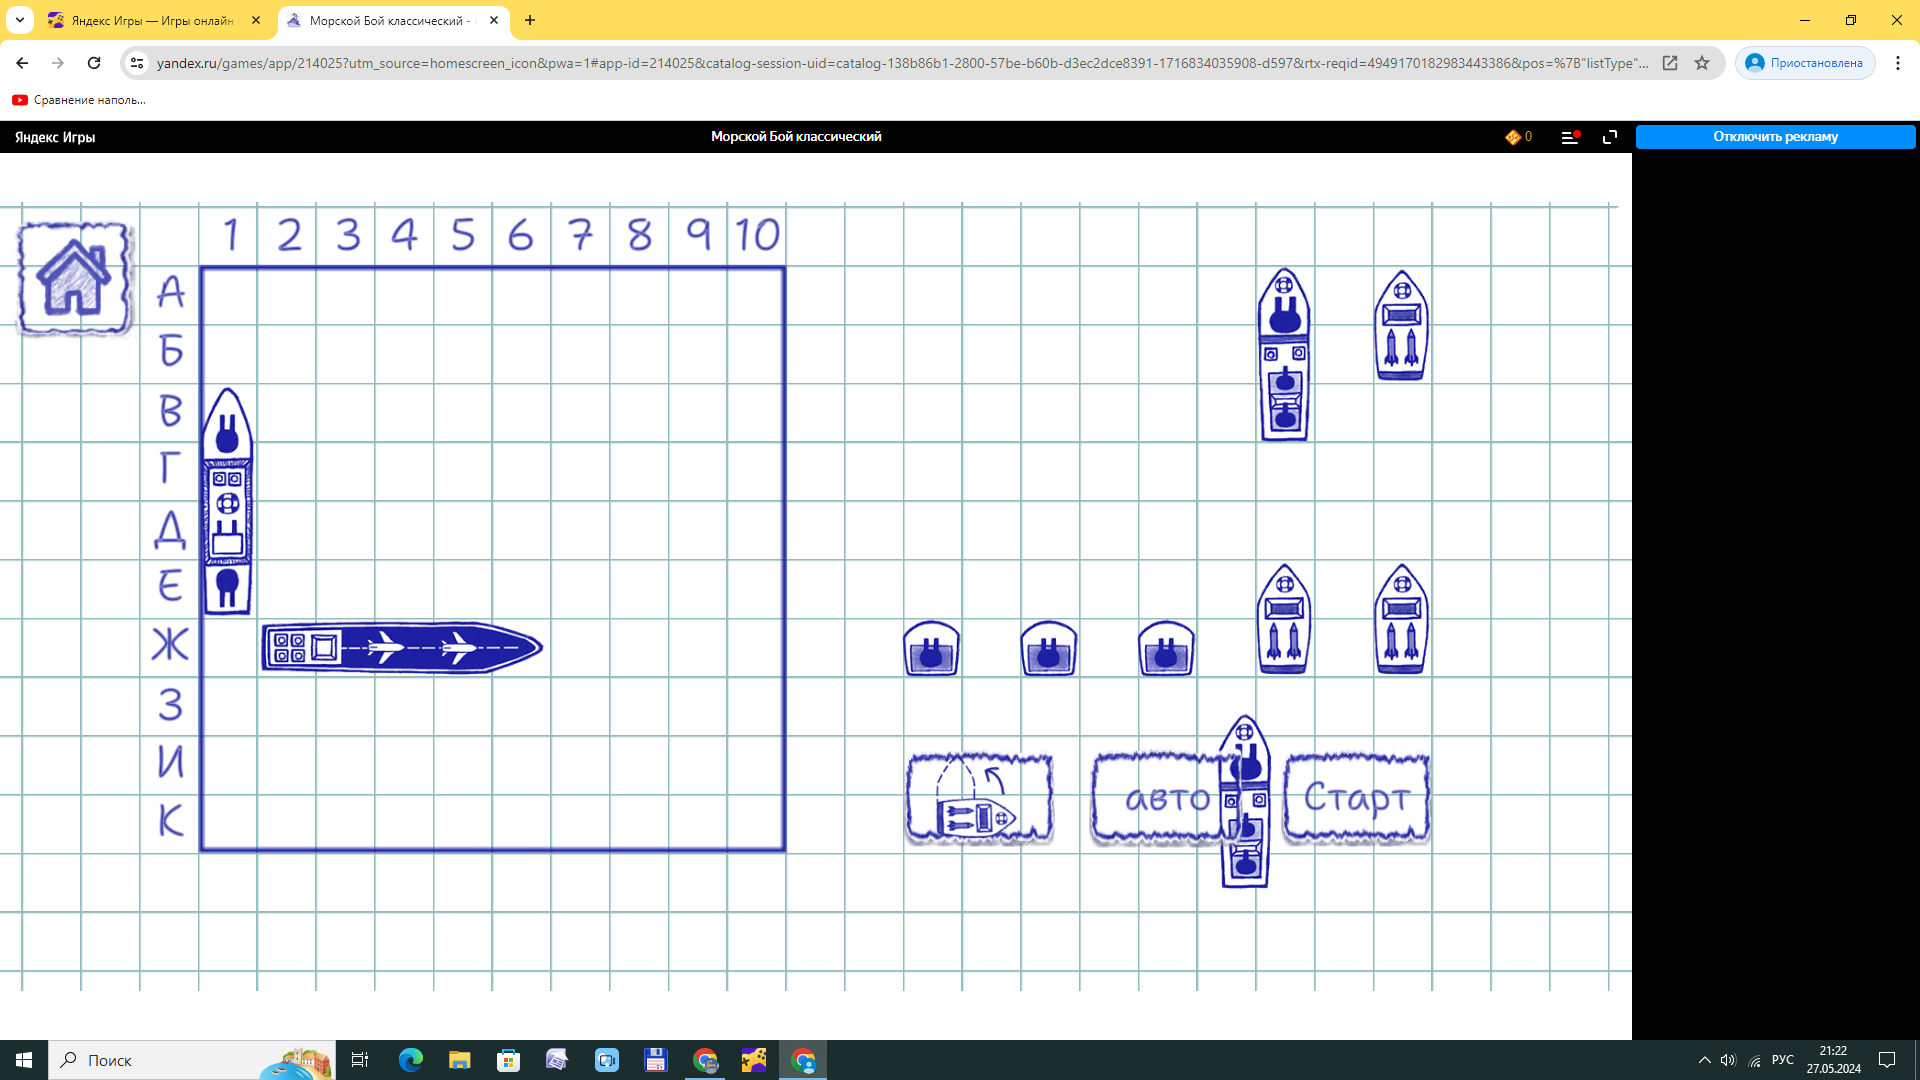Open the tab search dropdown arrow
1920x1080 pixels.
20,20
